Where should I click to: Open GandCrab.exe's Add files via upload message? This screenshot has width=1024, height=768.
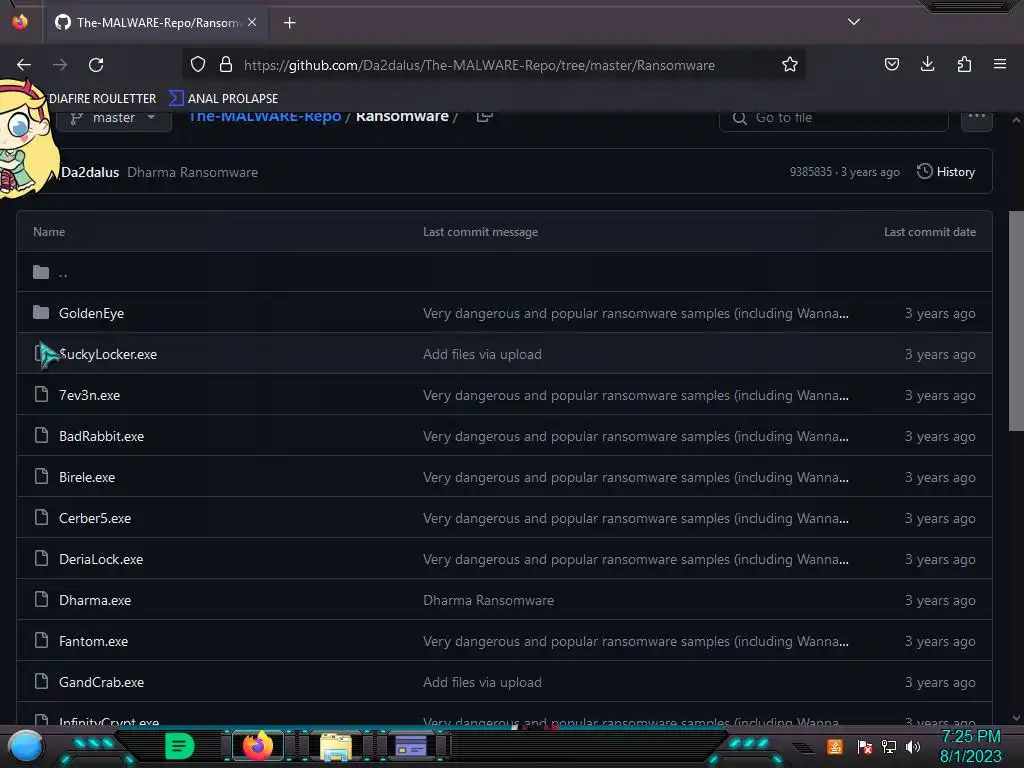[482, 682]
